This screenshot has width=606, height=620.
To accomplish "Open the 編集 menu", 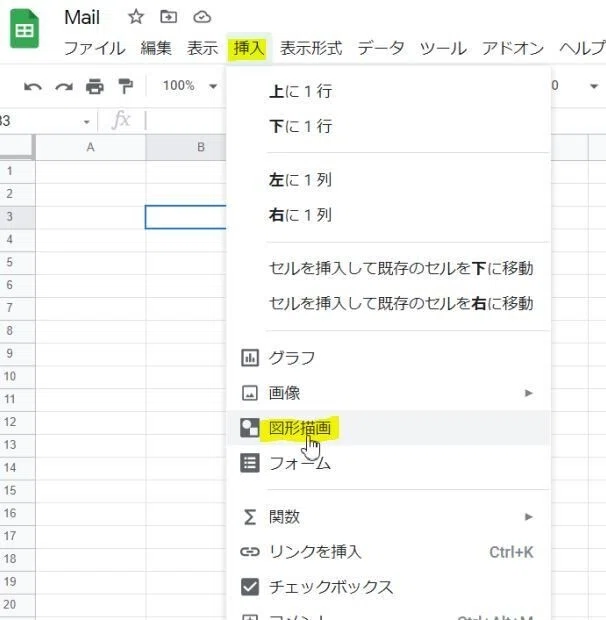I will (x=156, y=48).
